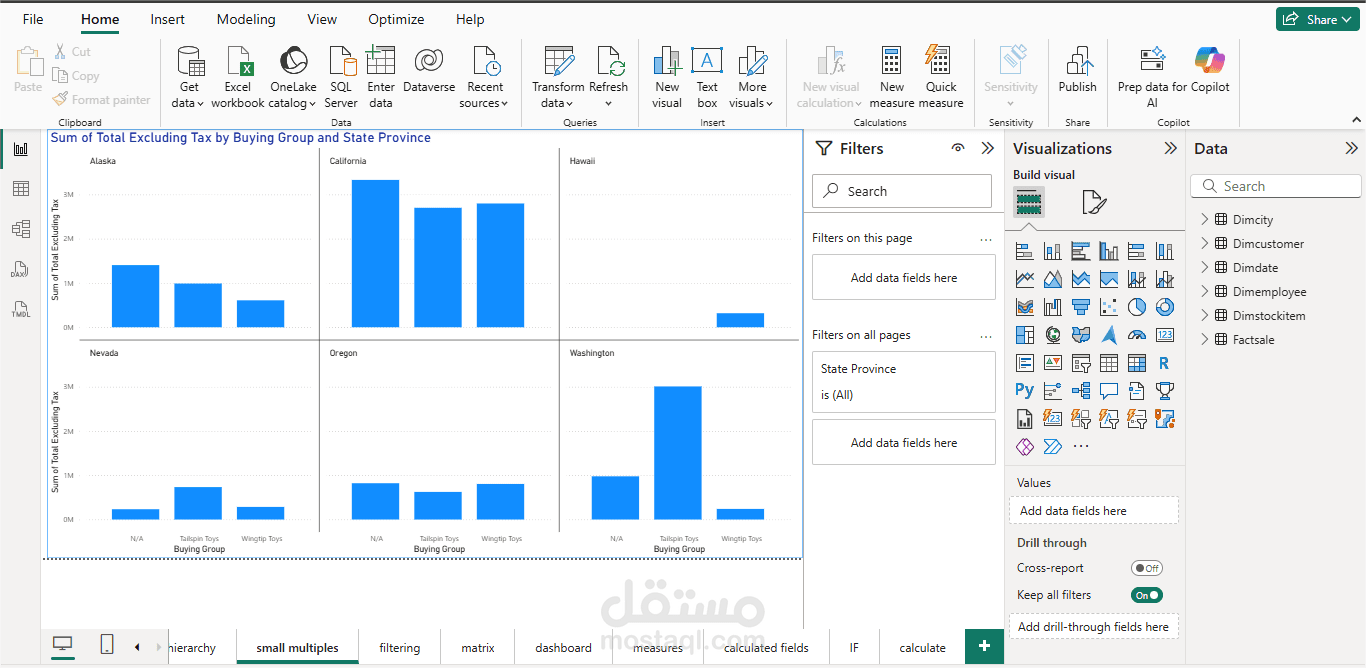Click the Refresh button
The width and height of the screenshot is (1366, 668).
pos(609,77)
